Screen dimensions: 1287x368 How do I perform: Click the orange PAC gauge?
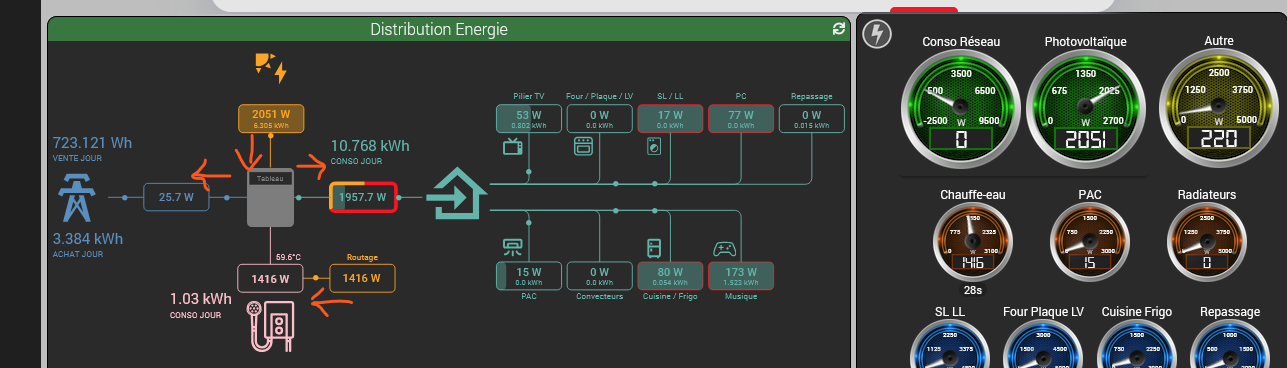point(1089,243)
